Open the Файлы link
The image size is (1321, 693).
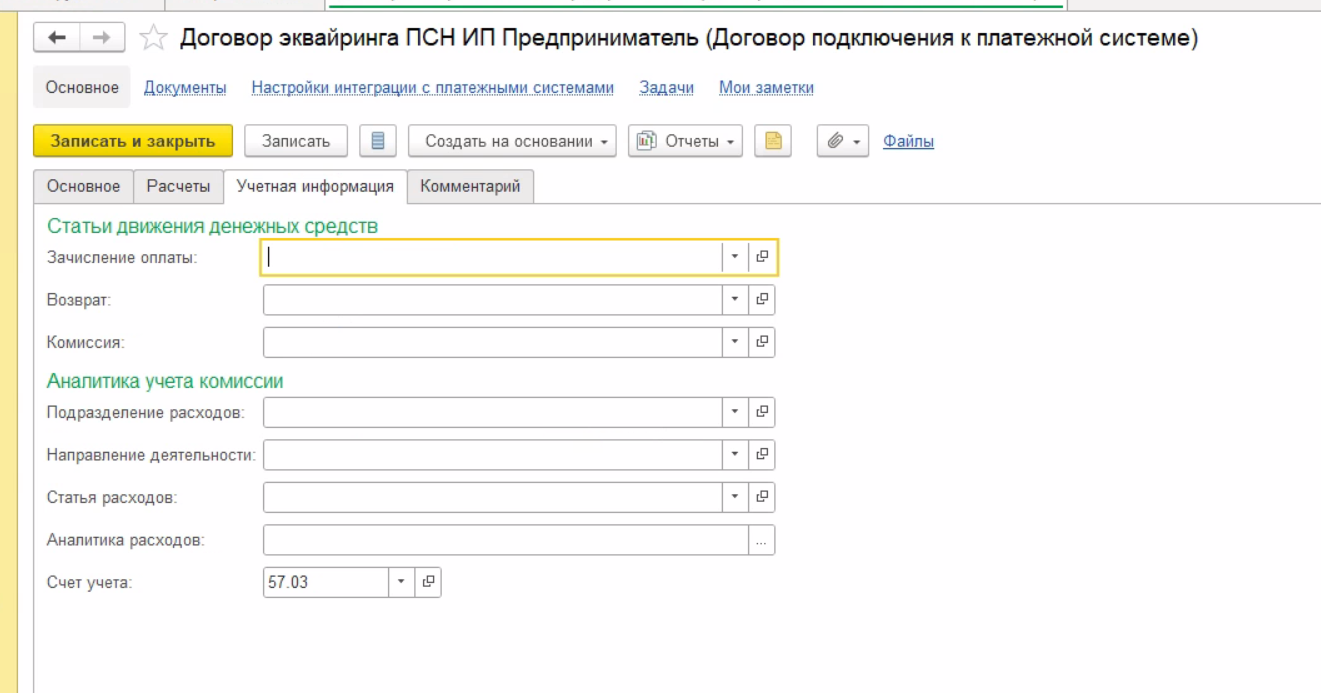pos(908,141)
